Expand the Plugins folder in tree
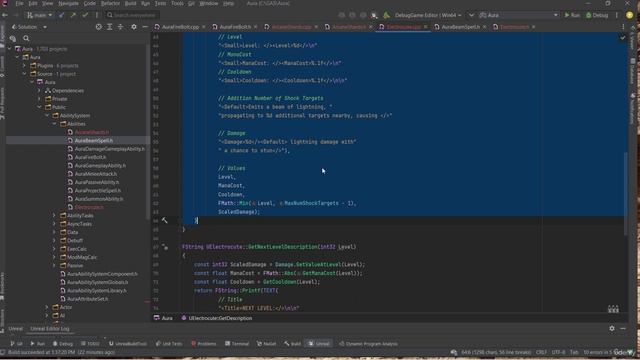Viewport: 640px width, 360px height. pos(24,65)
